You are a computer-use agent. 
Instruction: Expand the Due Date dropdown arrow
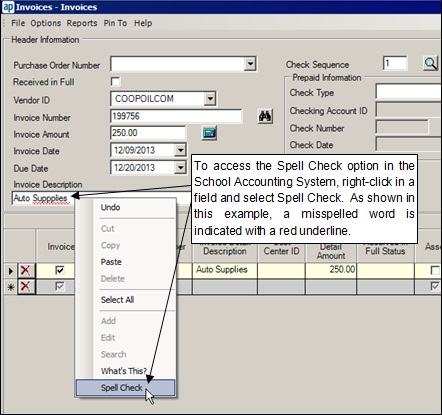(180, 167)
